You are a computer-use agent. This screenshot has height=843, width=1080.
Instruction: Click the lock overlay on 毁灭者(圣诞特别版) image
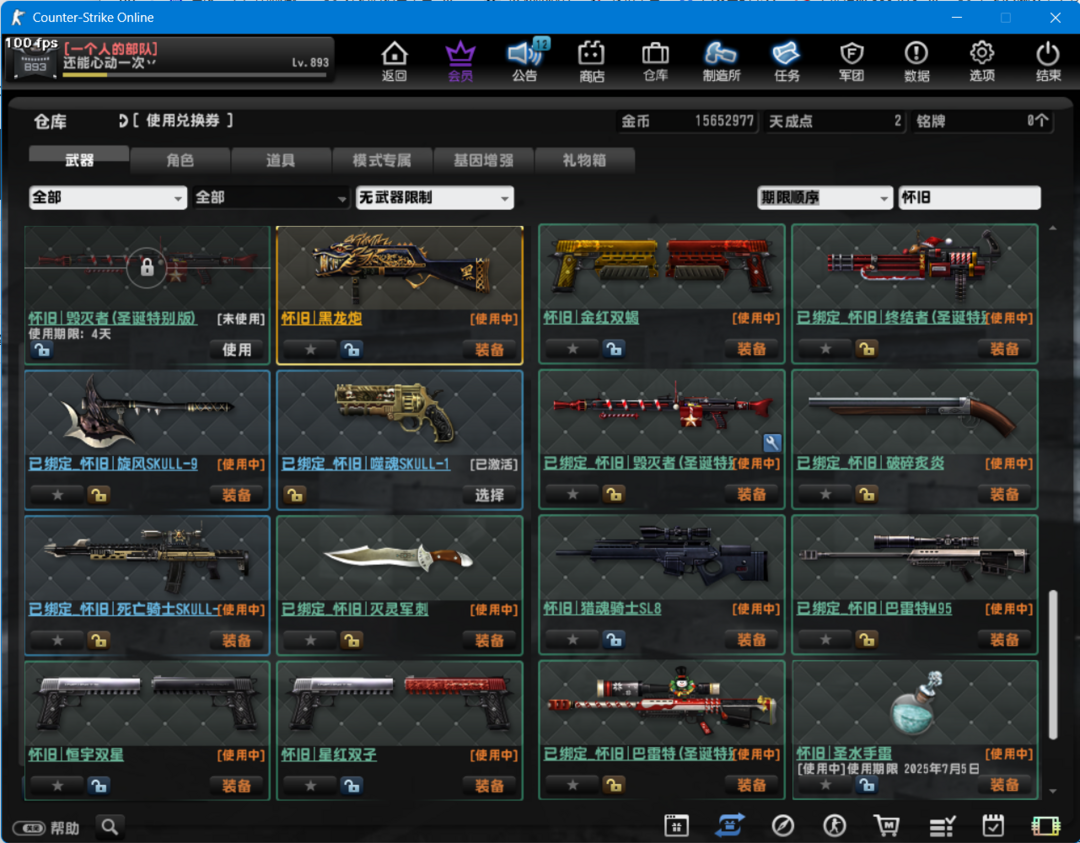[x=147, y=267]
